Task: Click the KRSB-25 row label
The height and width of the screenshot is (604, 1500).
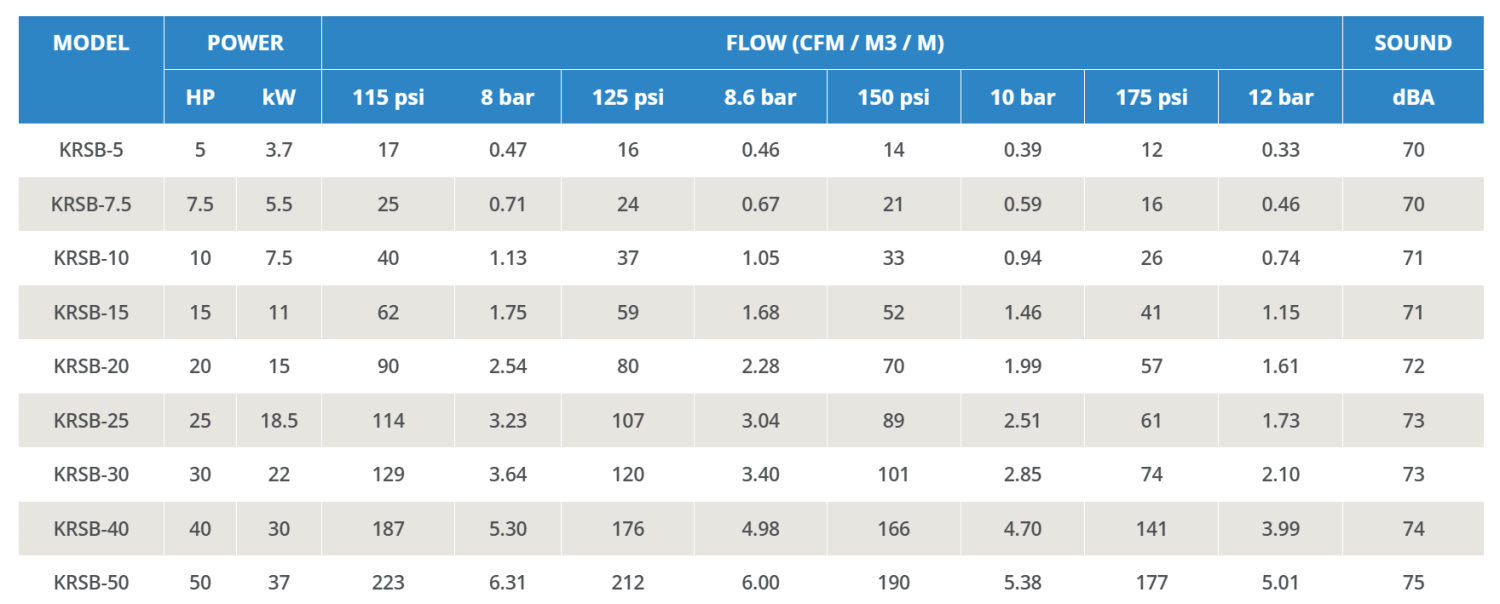Action: [91, 420]
